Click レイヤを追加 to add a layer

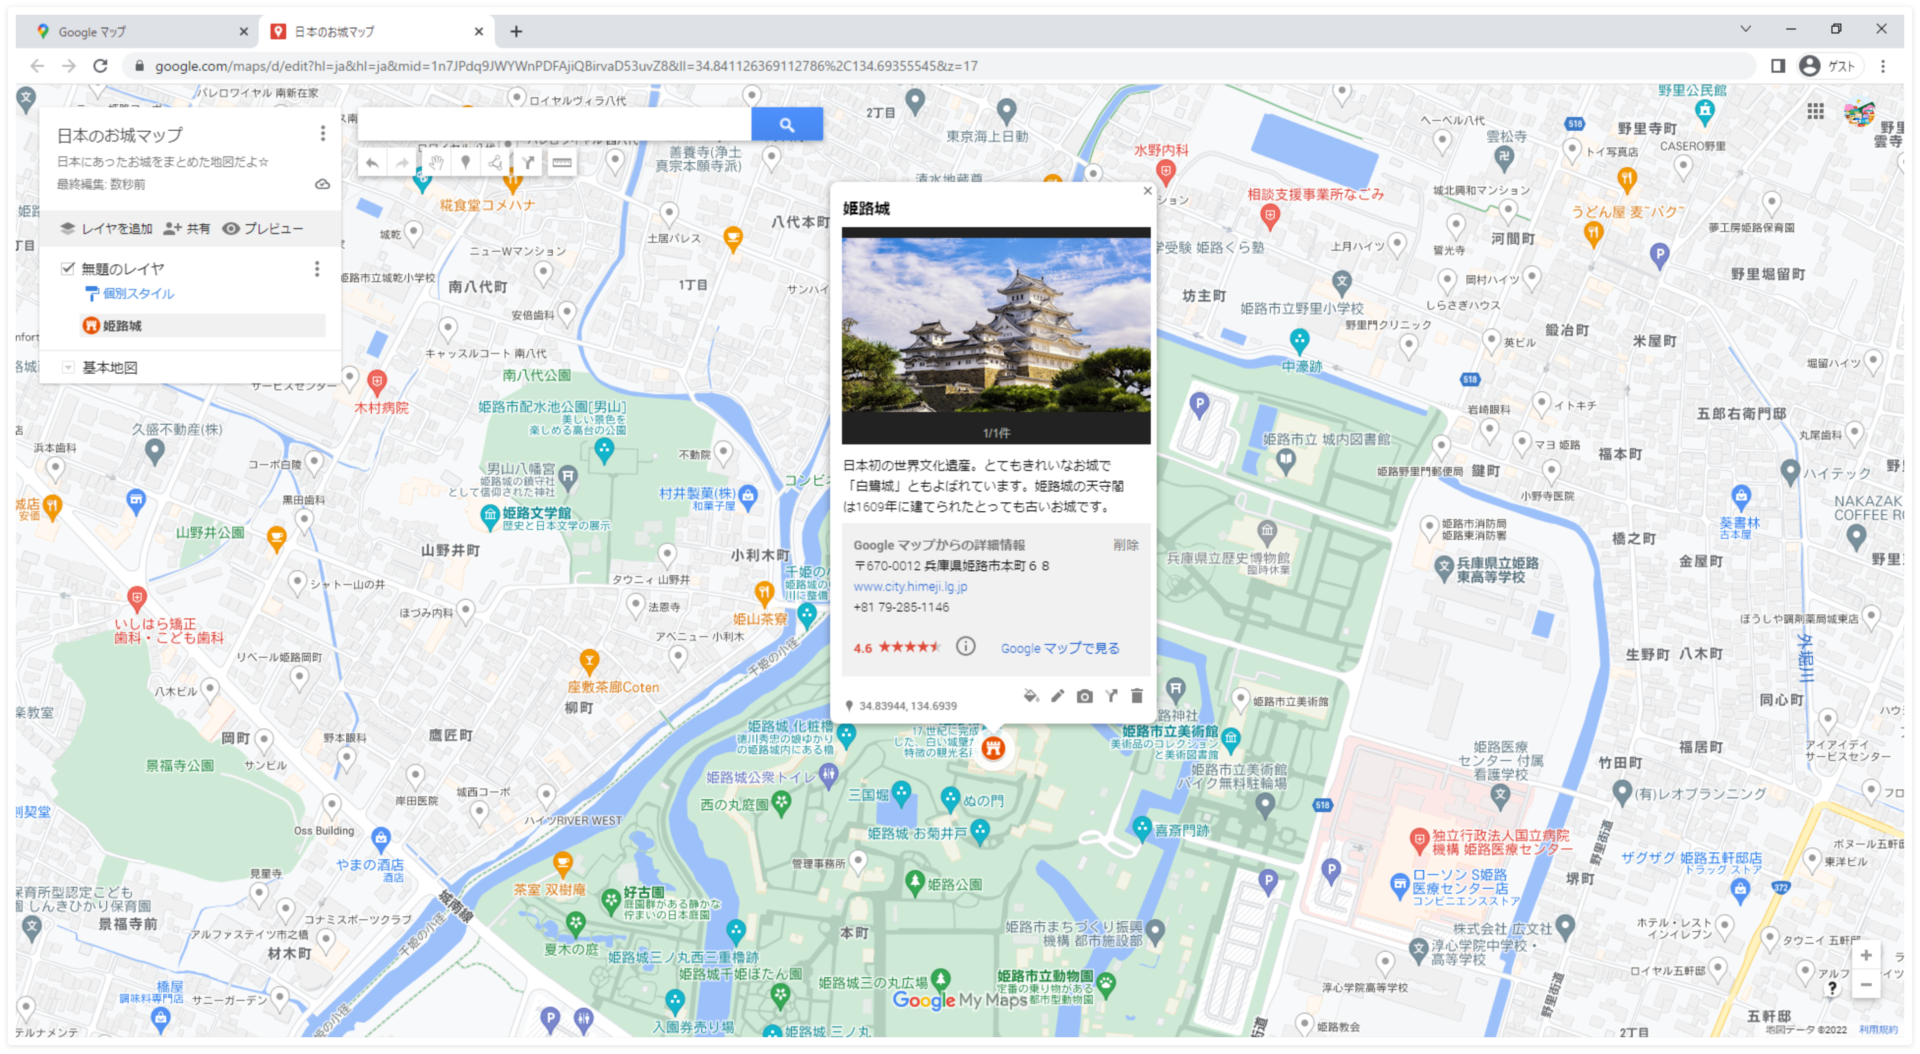(106, 228)
